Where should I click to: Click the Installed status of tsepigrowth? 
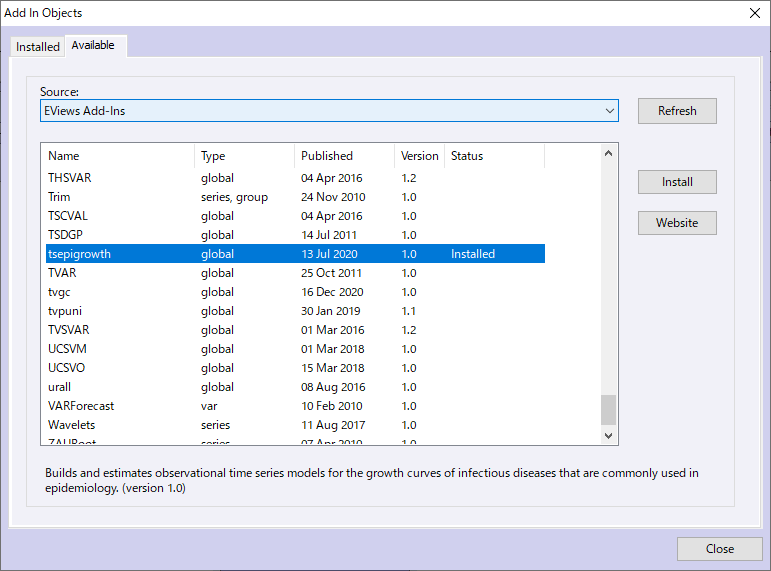tap(473, 254)
